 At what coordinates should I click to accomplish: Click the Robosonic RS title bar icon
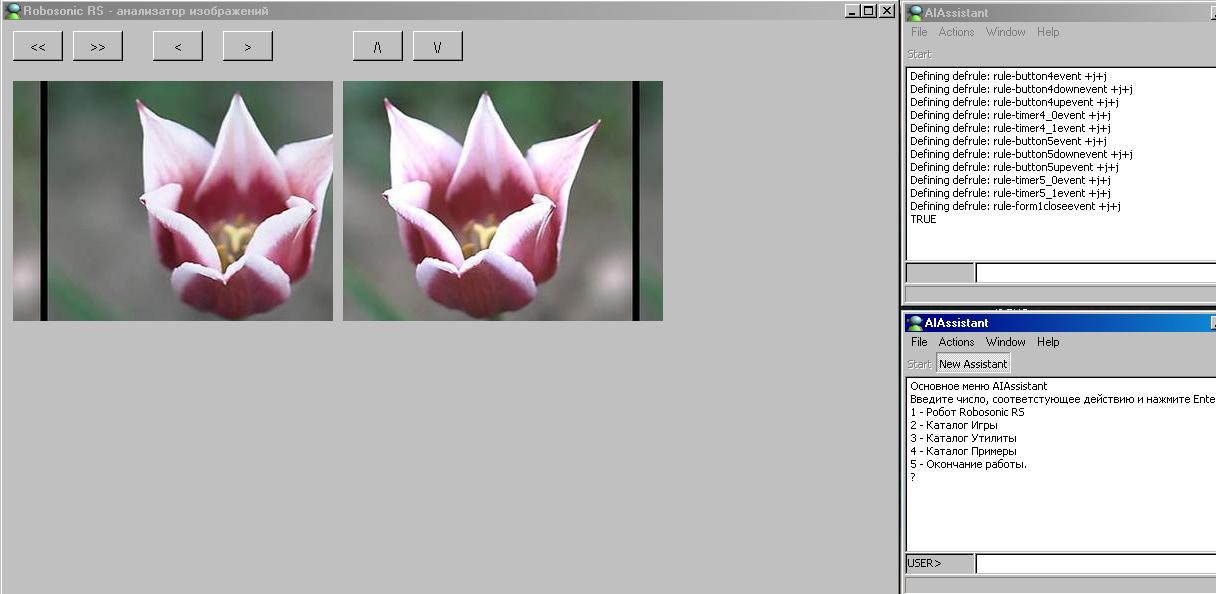(14, 11)
